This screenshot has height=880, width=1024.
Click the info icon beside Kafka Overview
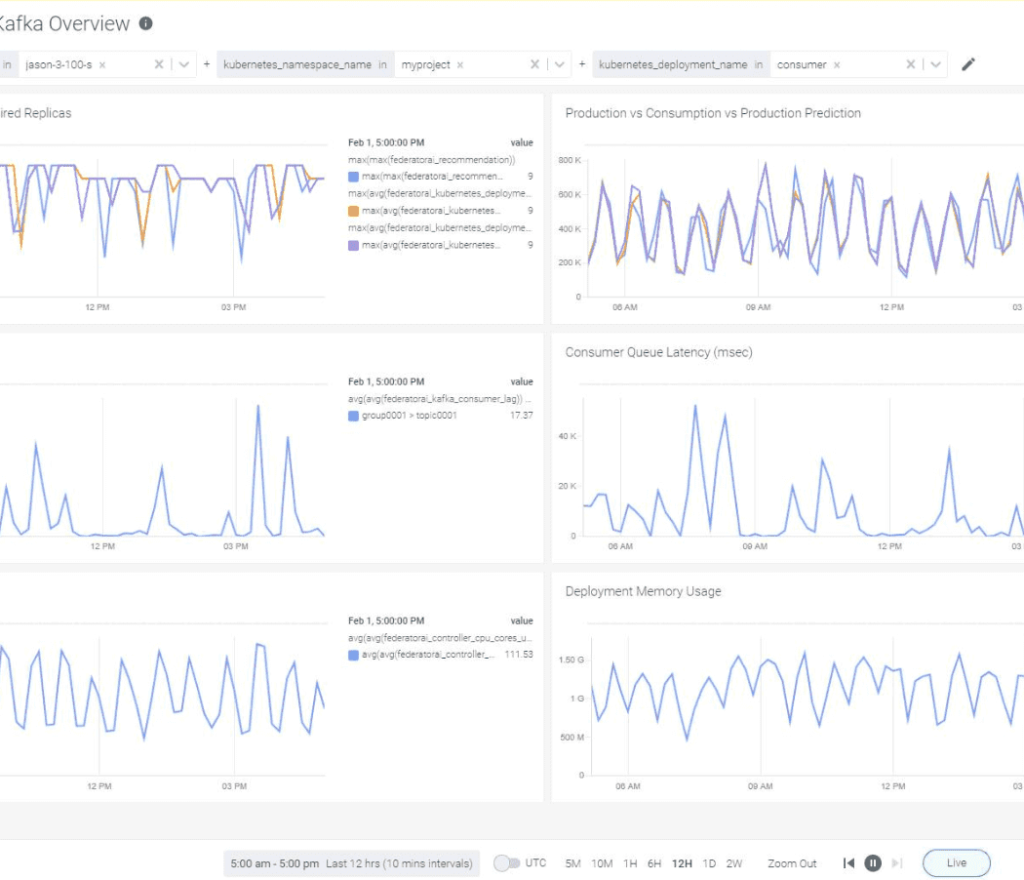coord(146,23)
